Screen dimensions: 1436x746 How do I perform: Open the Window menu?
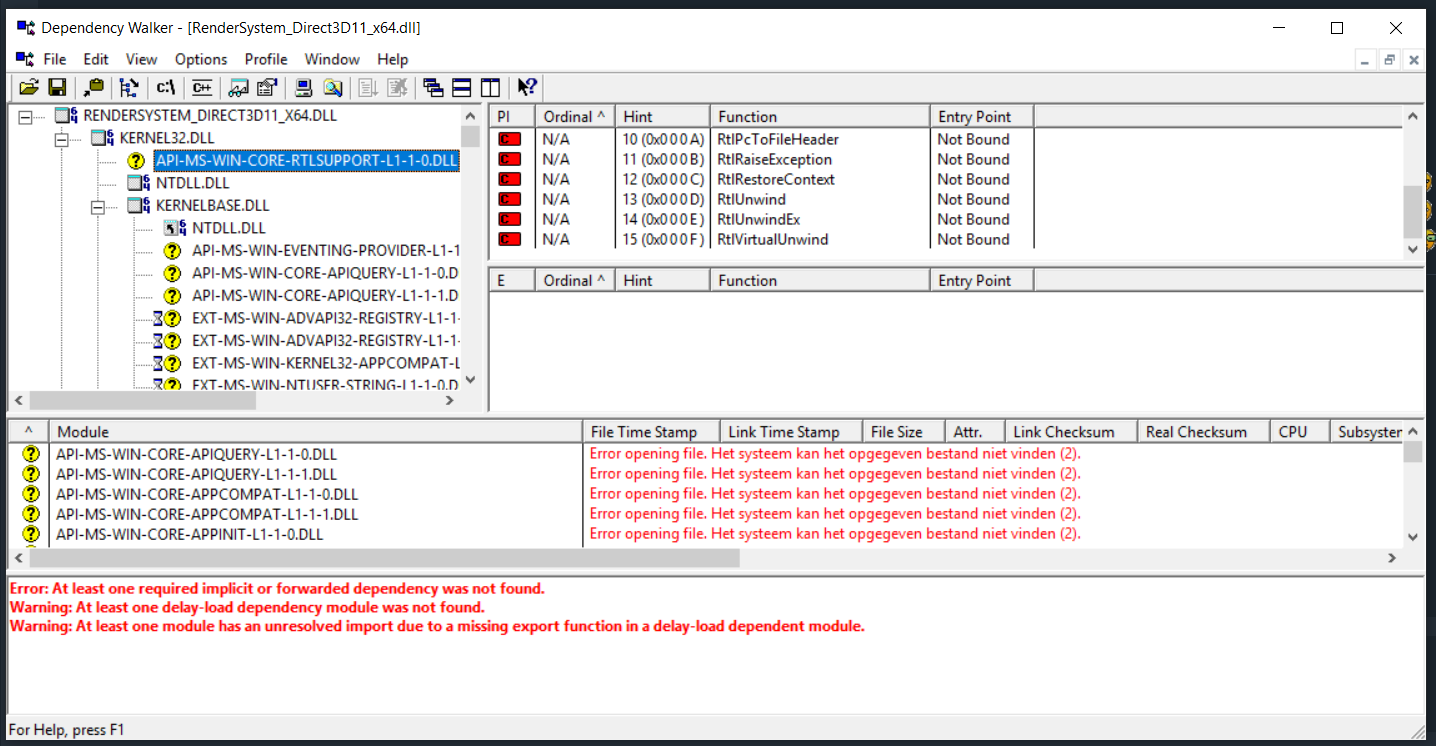[332, 59]
